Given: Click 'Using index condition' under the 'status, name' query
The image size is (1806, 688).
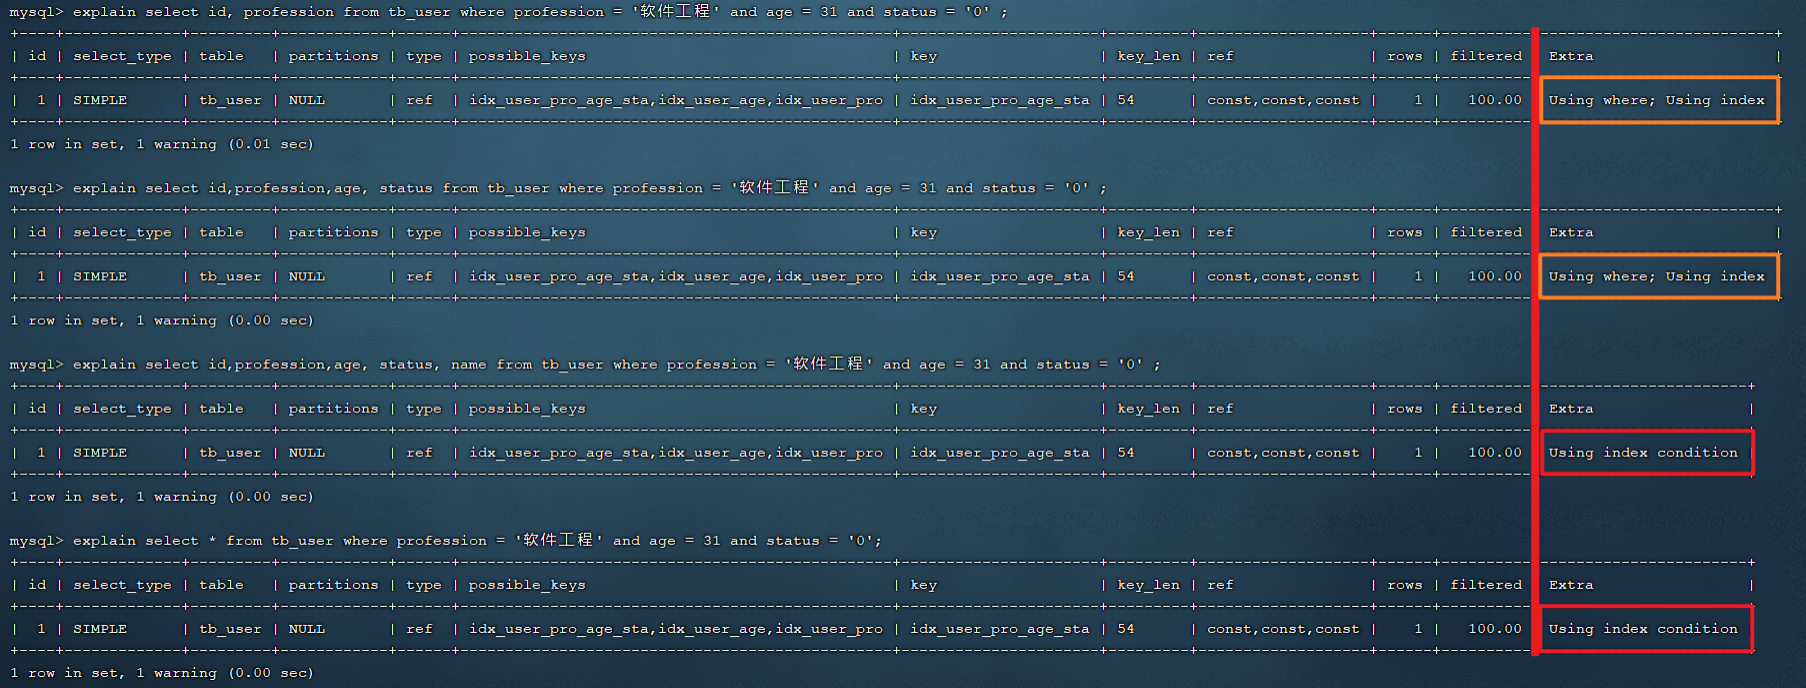Looking at the screenshot, I should (x=1643, y=453).
